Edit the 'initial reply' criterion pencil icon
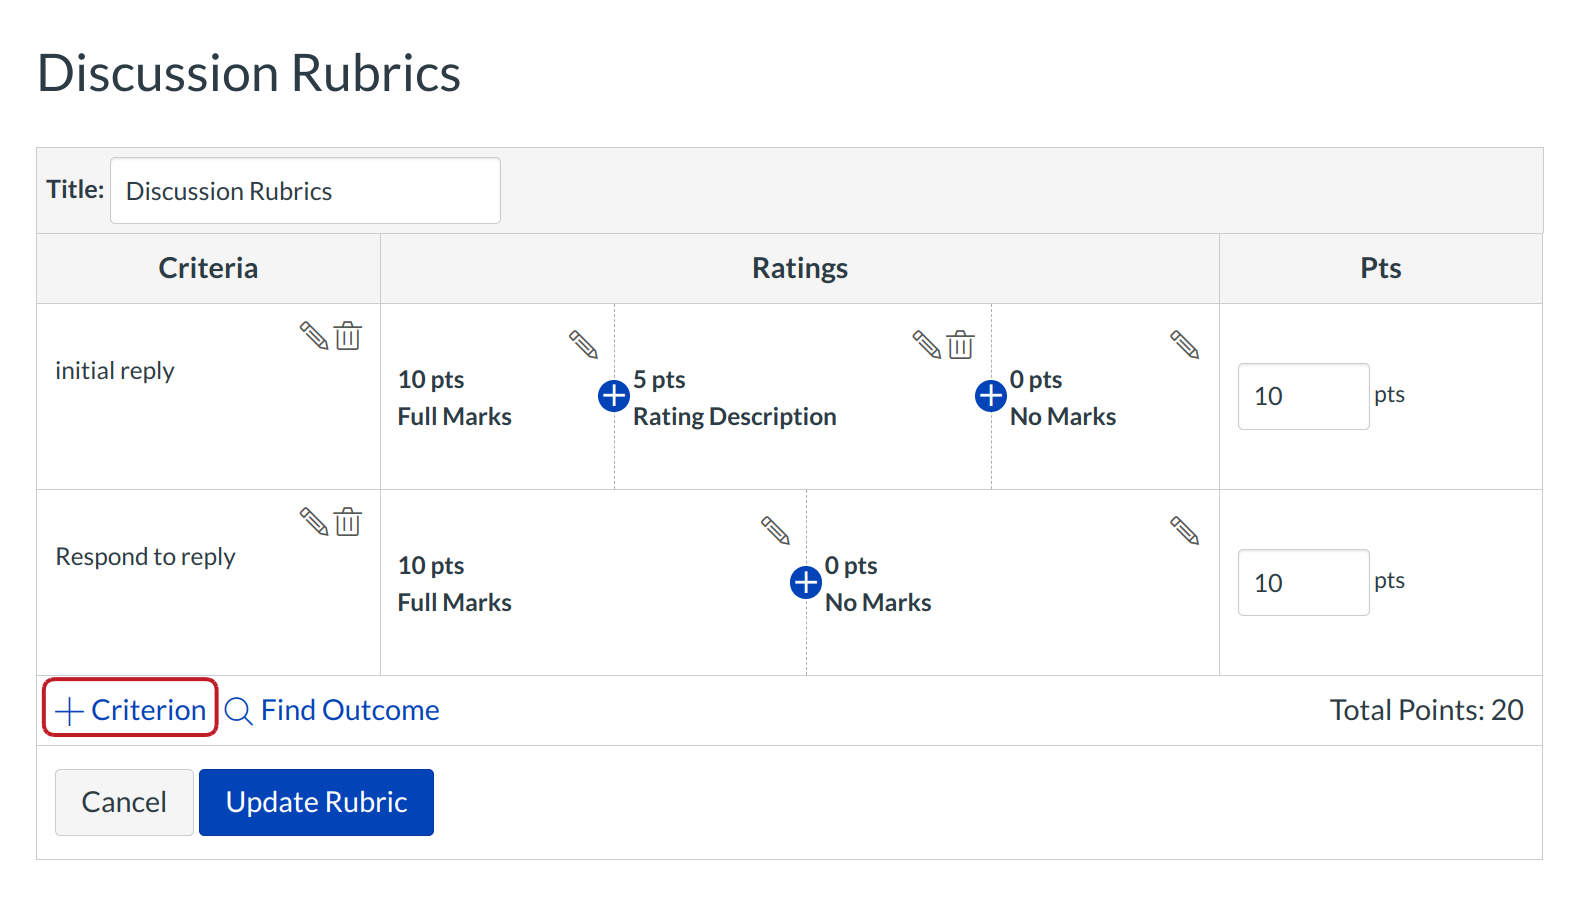The width and height of the screenshot is (1592, 916). click(x=314, y=336)
